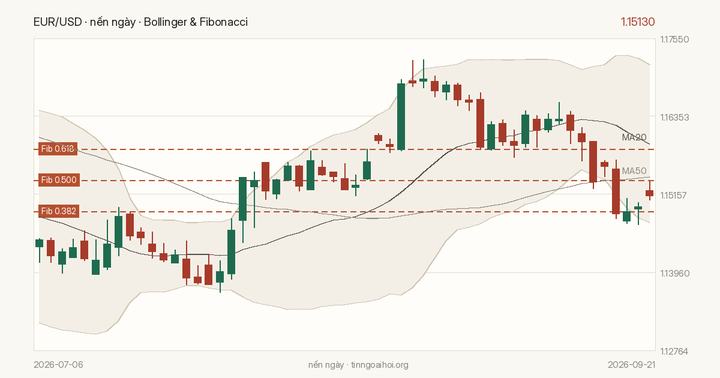Click the Fib 0.382 level label

[x=58, y=211]
